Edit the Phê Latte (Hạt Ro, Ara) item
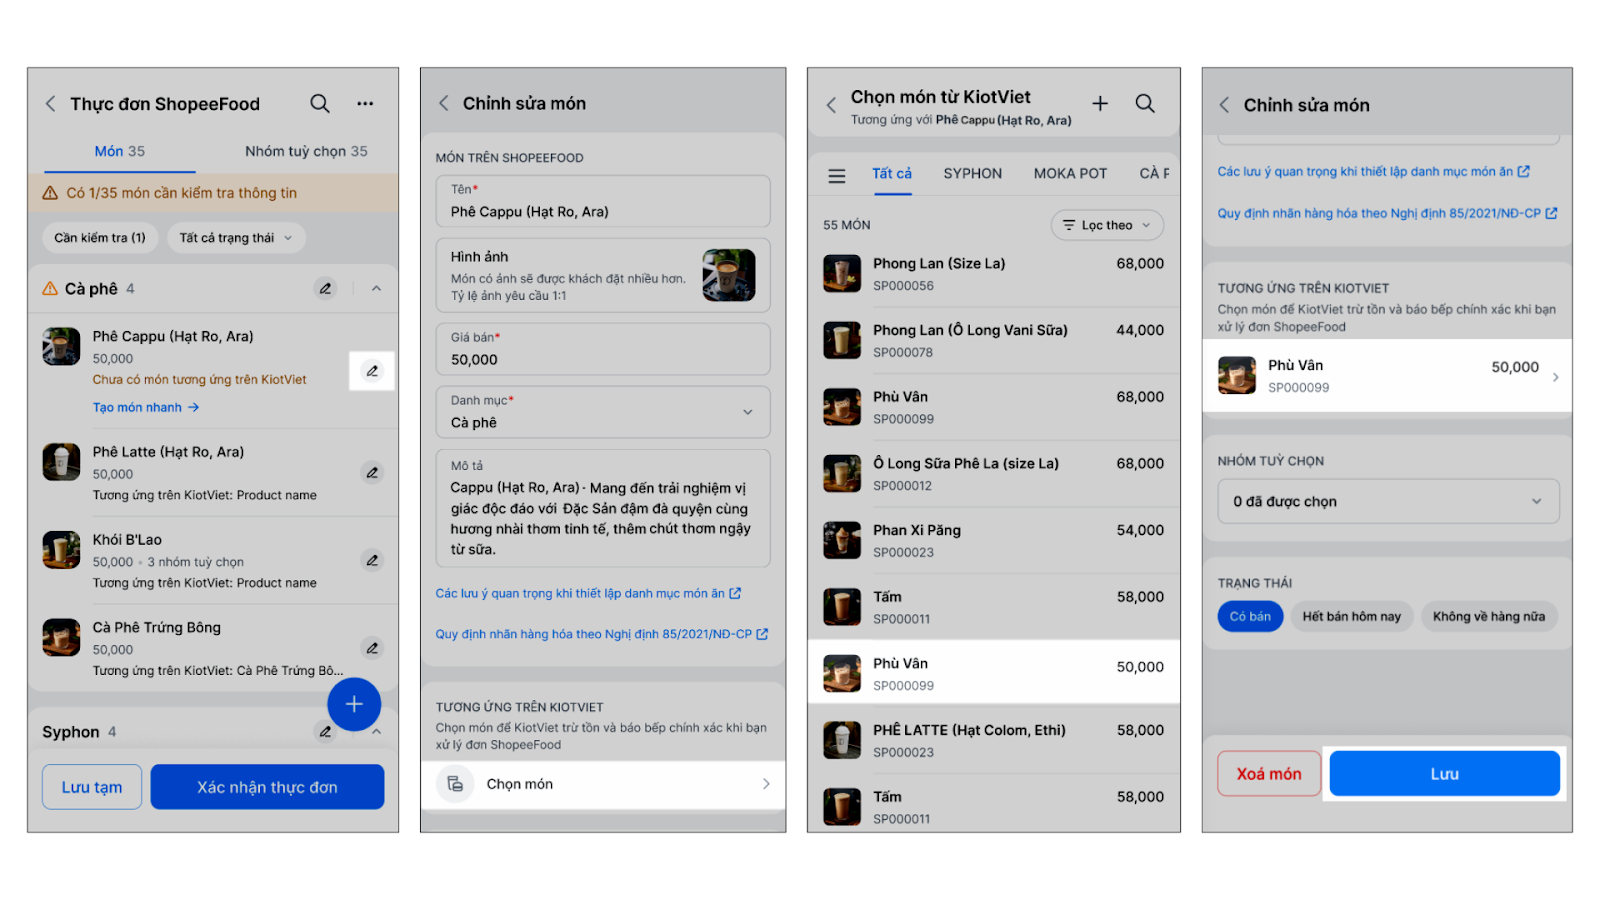This screenshot has width=1600, height=900. pos(372,472)
